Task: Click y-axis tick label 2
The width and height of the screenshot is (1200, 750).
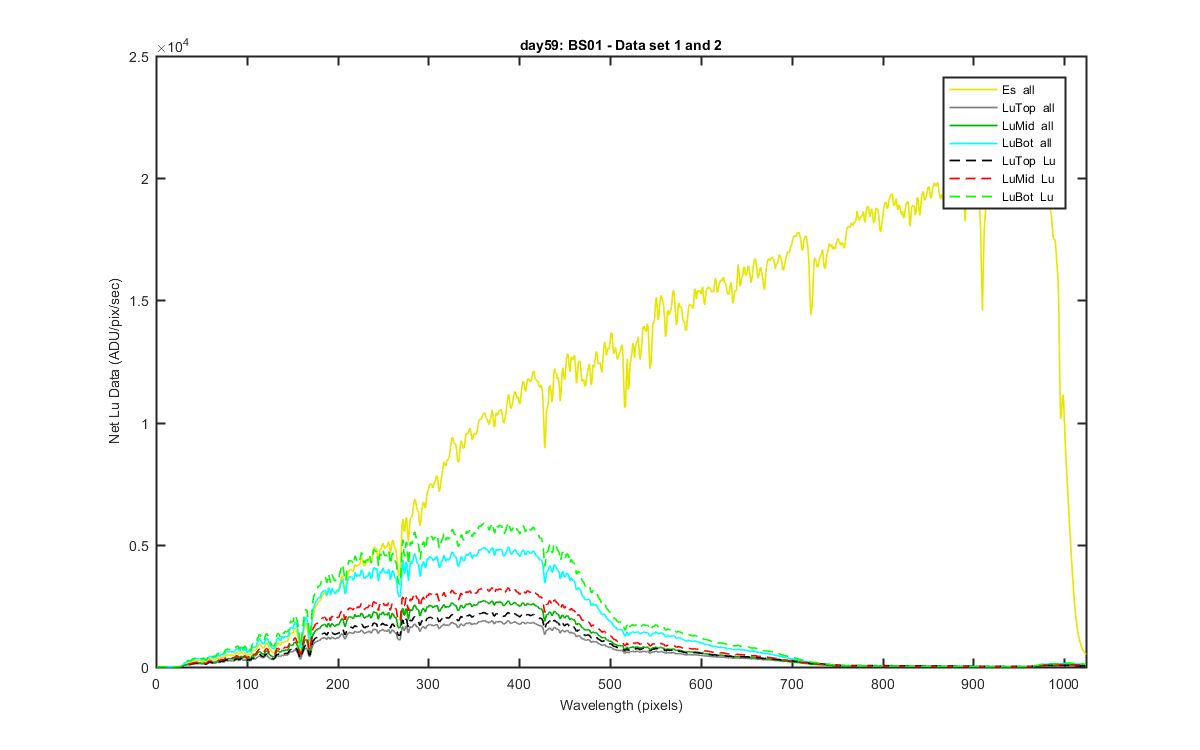Action: click(146, 179)
